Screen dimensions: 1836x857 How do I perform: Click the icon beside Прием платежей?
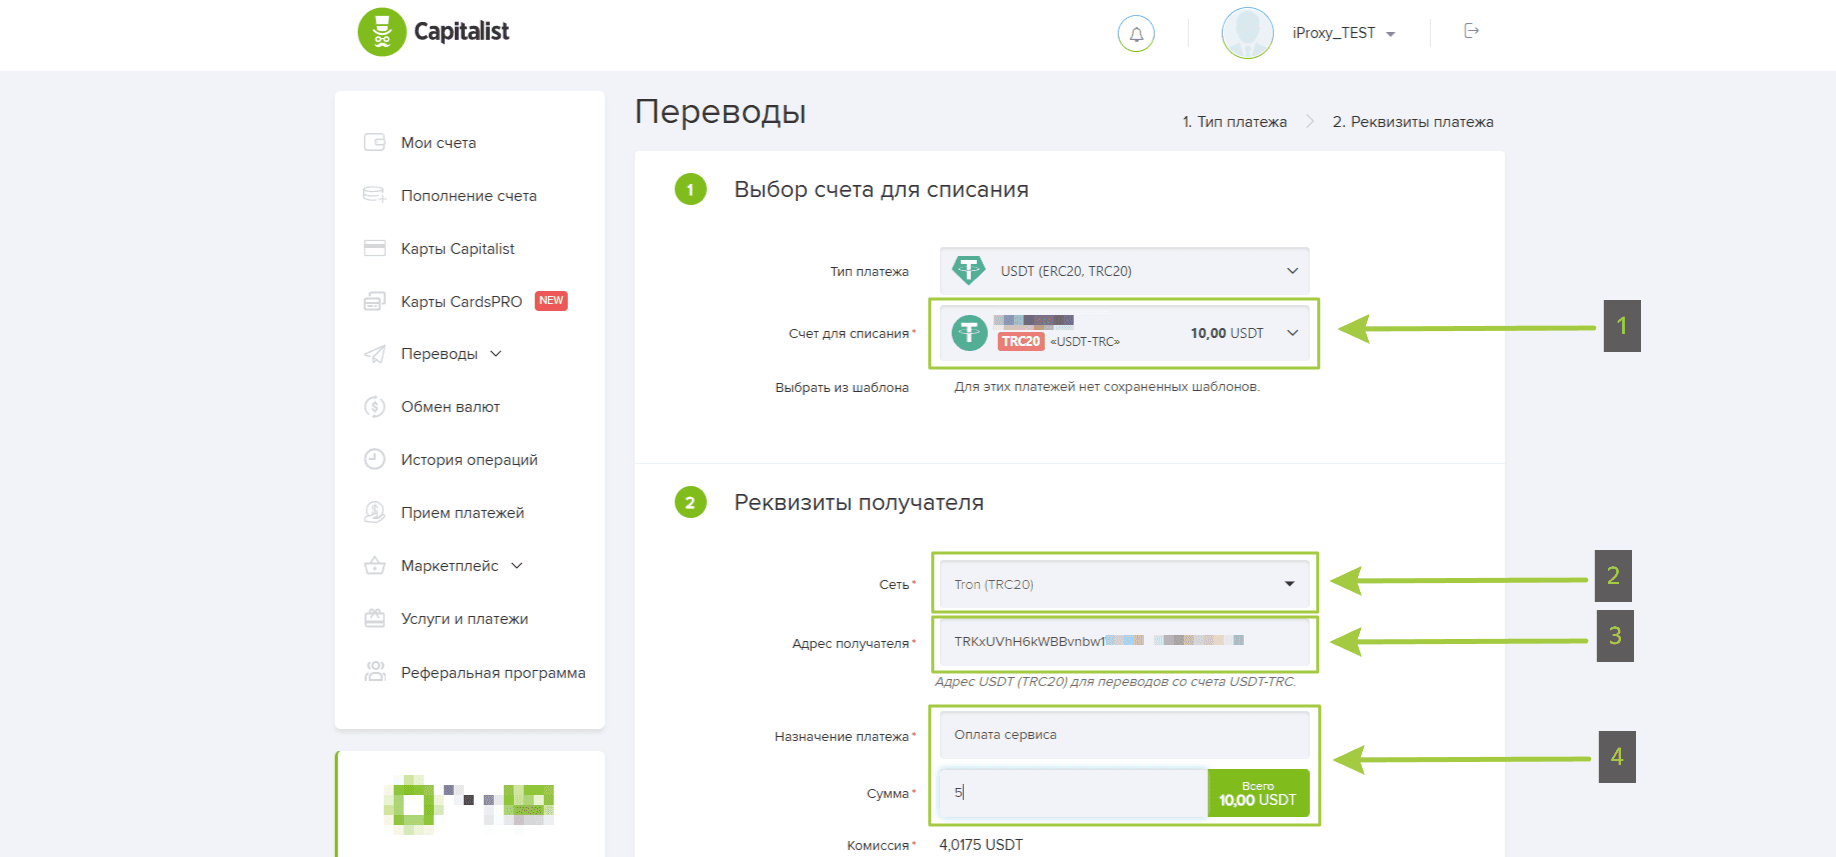pyautogui.click(x=375, y=512)
